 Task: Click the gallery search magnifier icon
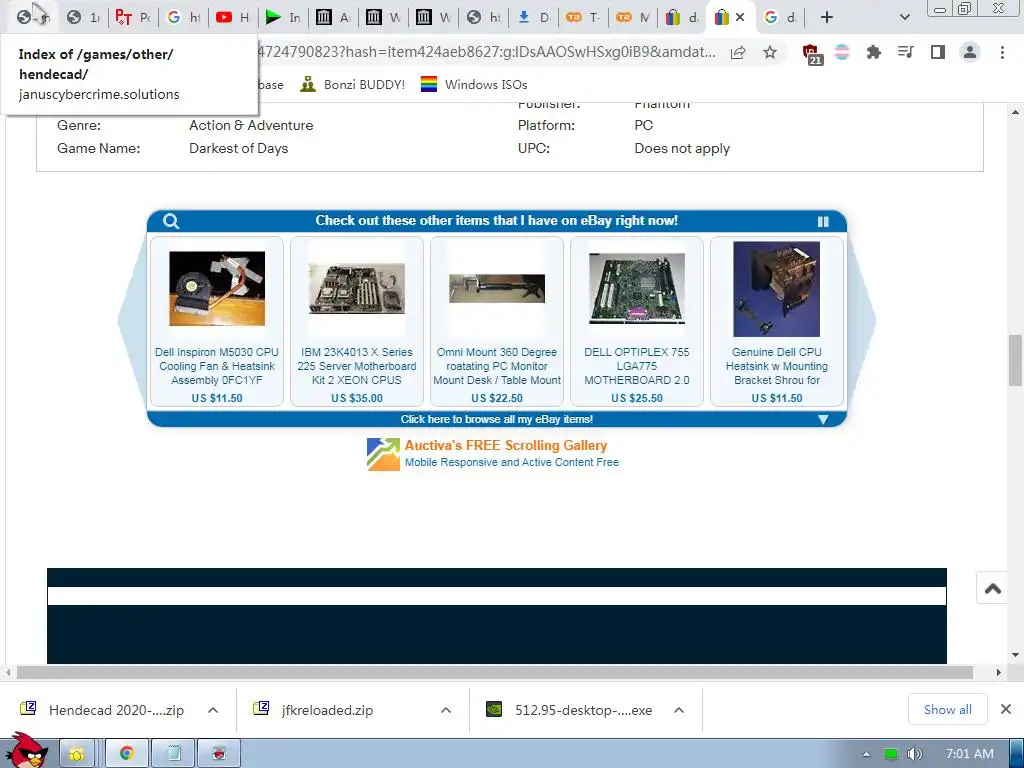(x=171, y=221)
